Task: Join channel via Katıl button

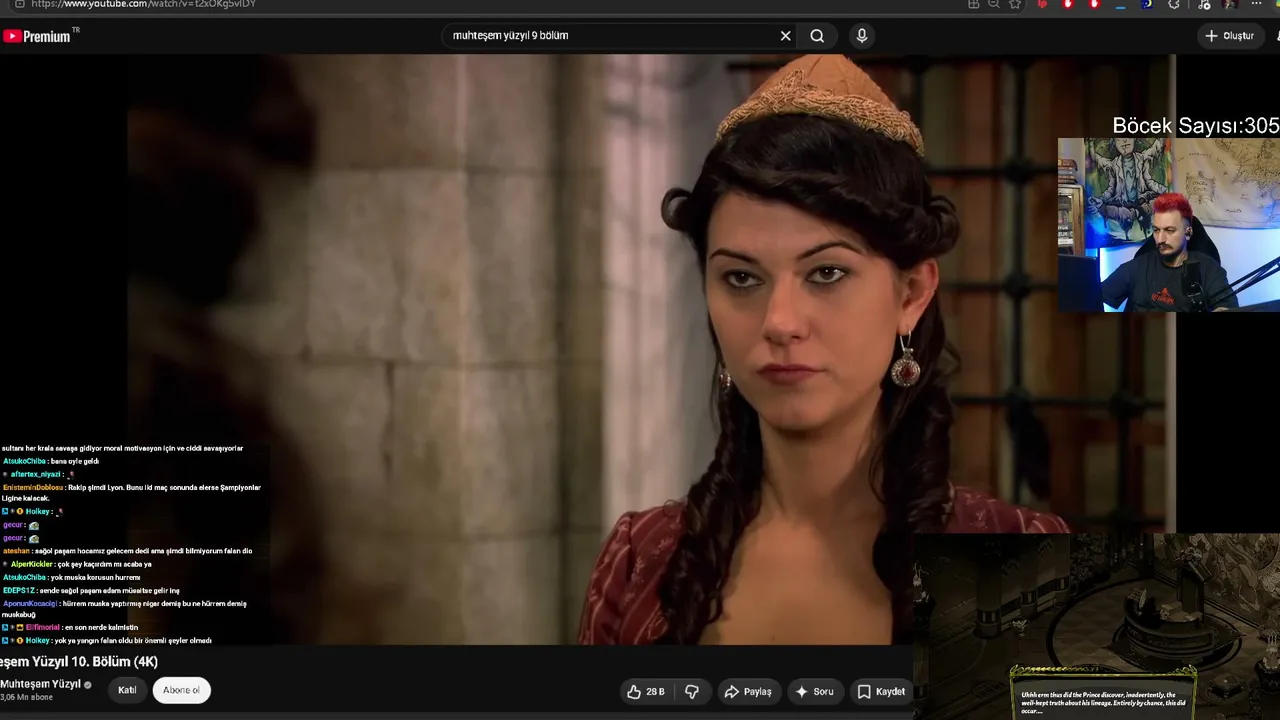Action: [127, 690]
